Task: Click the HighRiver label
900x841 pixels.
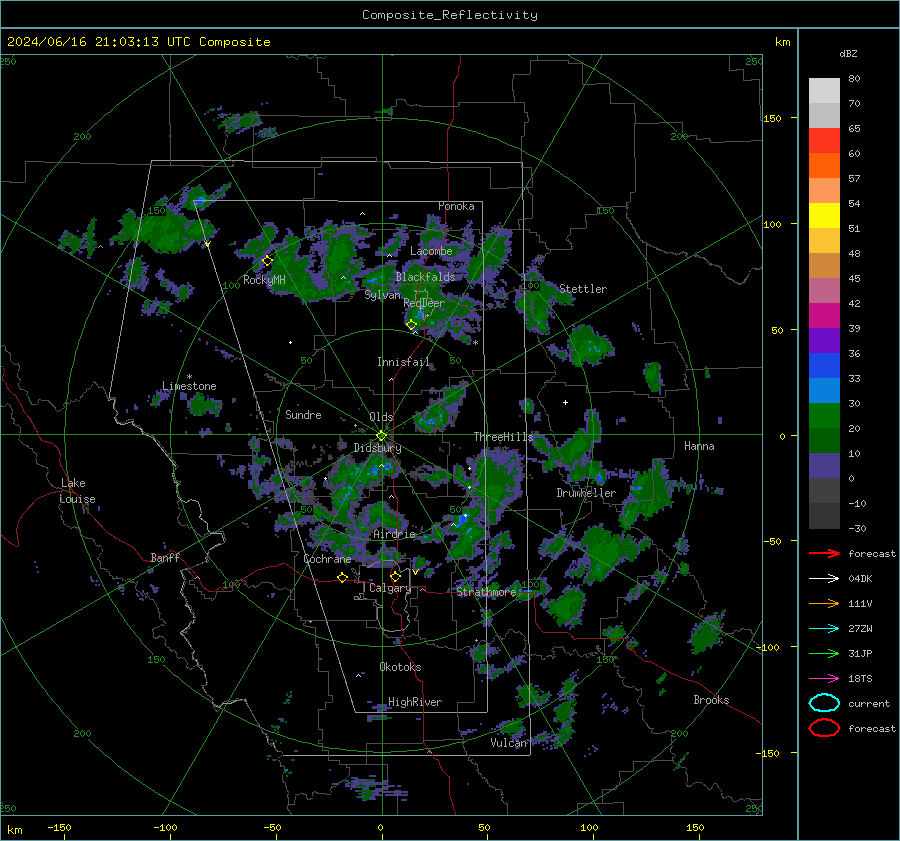Action: pos(415,702)
